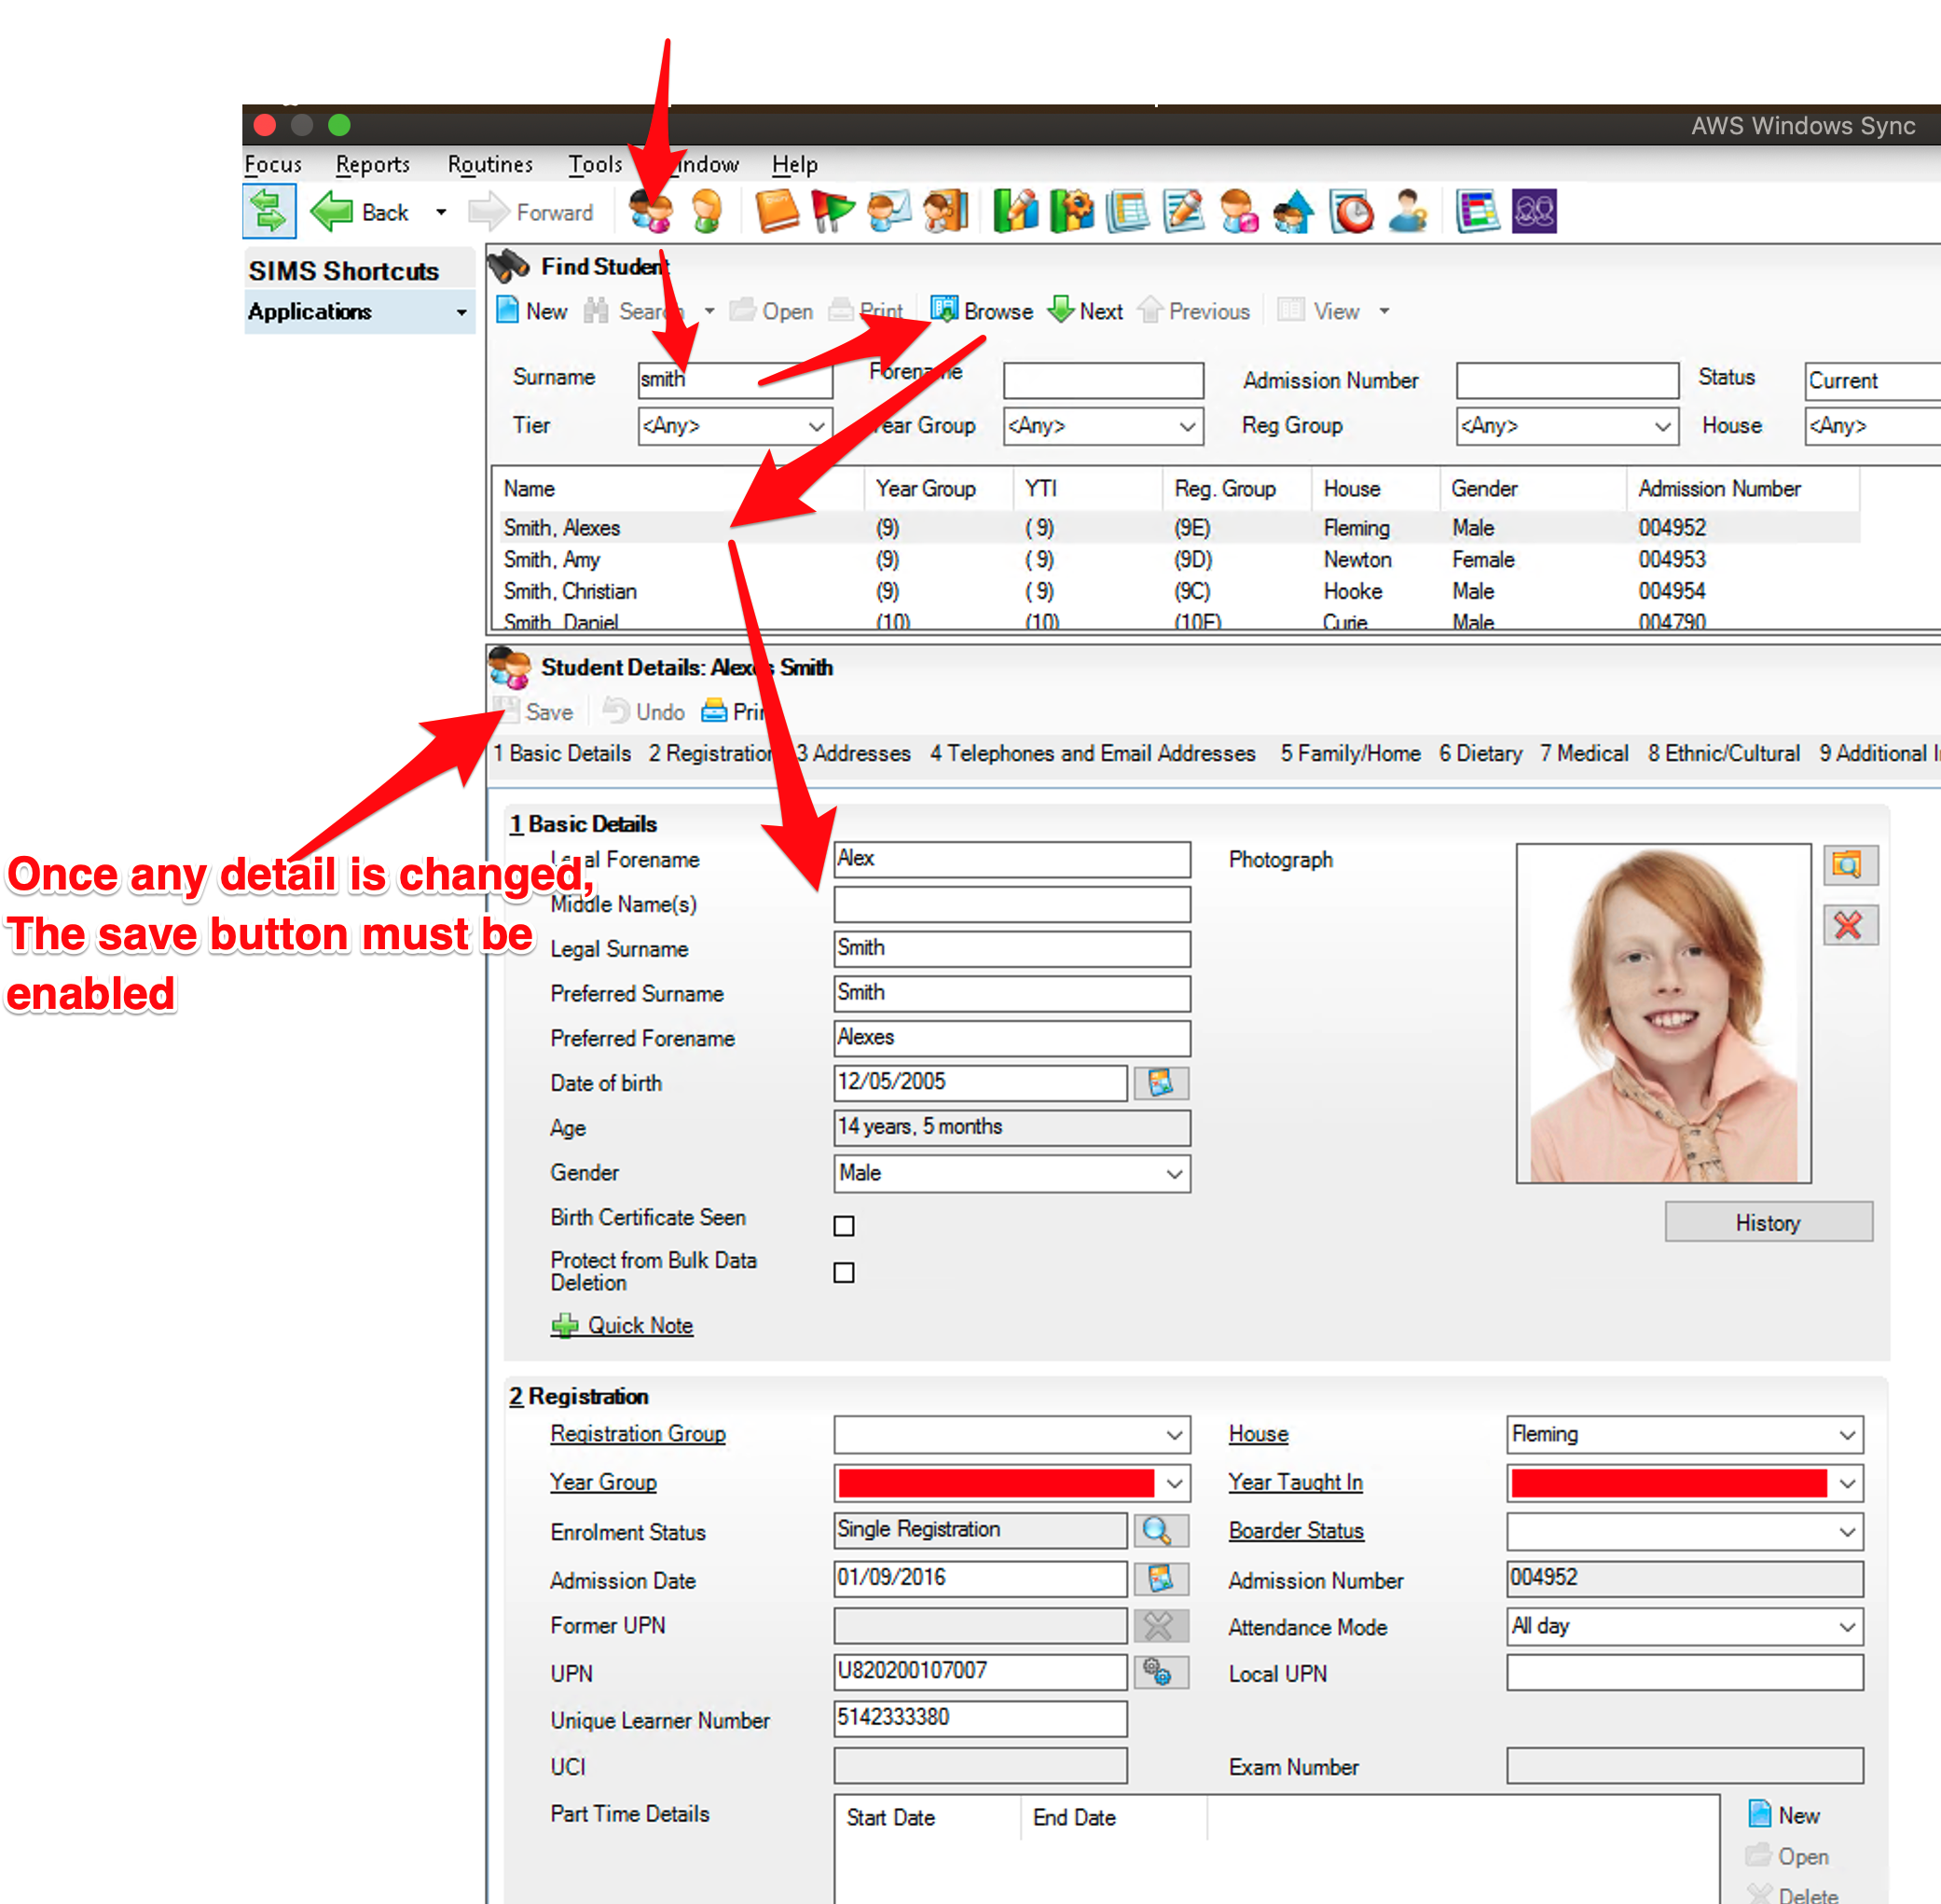This screenshot has height=1904, width=1941.
Task: Click the date of birth calendar icon
Action: click(1160, 1083)
